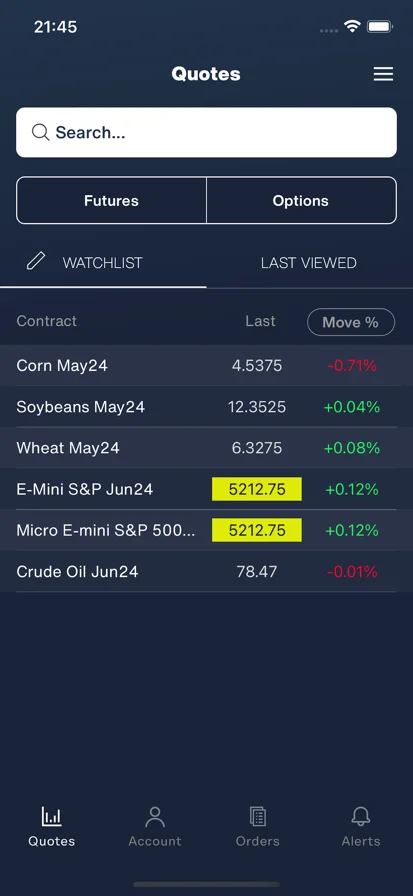Tap highlighted E-Mini S&P Jun24 last price
The height and width of the screenshot is (896, 413).
(257, 489)
